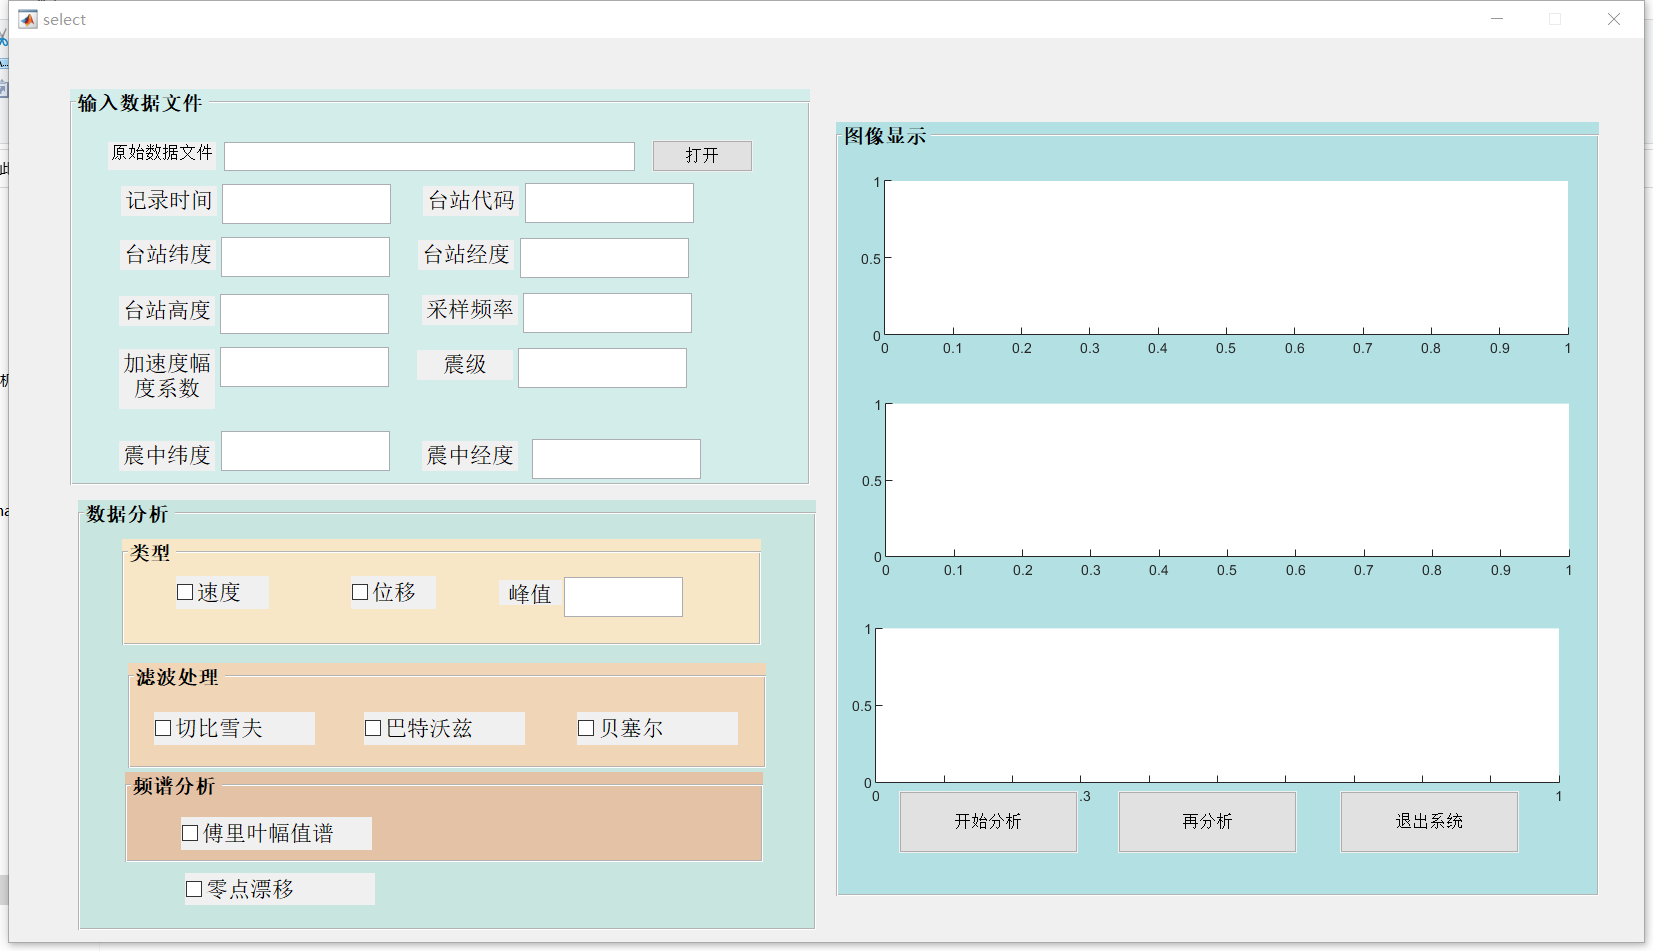The width and height of the screenshot is (1653, 951).
Task: Click the 滤波处理 group label
Action: pyautogui.click(x=177, y=677)
